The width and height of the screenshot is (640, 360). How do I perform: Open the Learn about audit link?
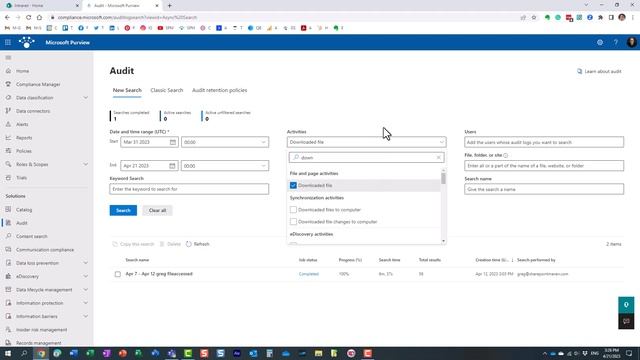(x=599, y=71)
